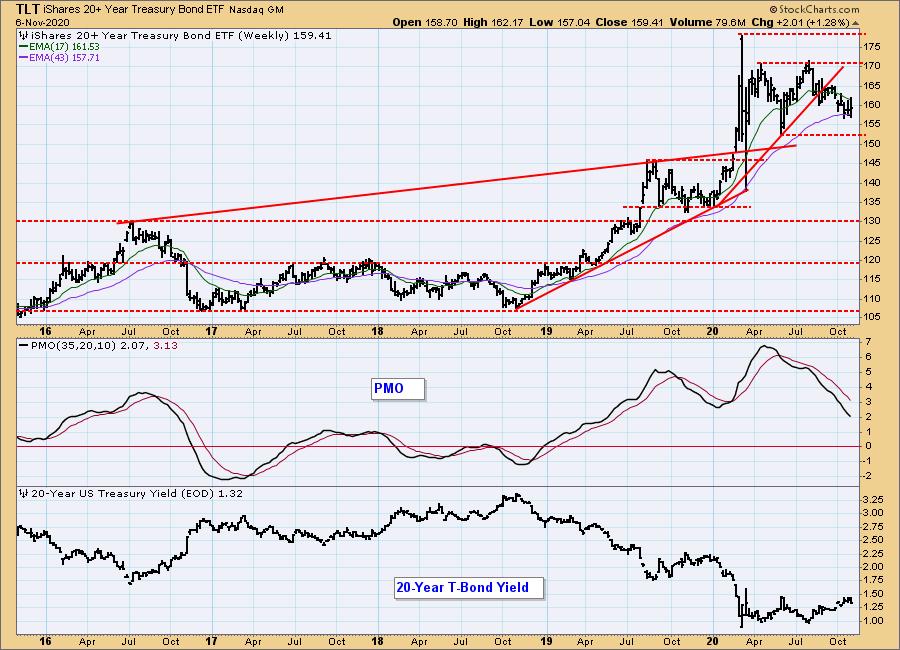Click the 2.25 yield axis label

click(x=874, y=554)
